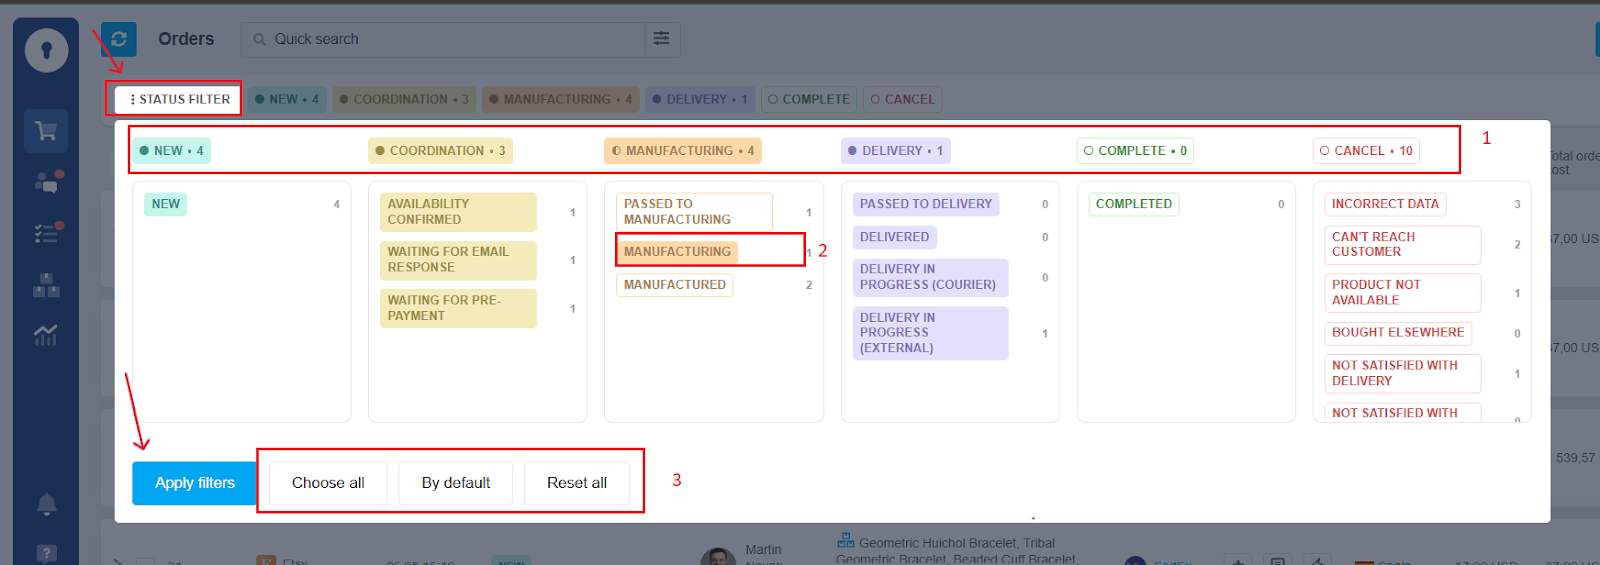Toggle DELIVERY IN PROGRESS (COURIER) status
1600x565 pixels.
pyautogui.click(x=930, y=277)
